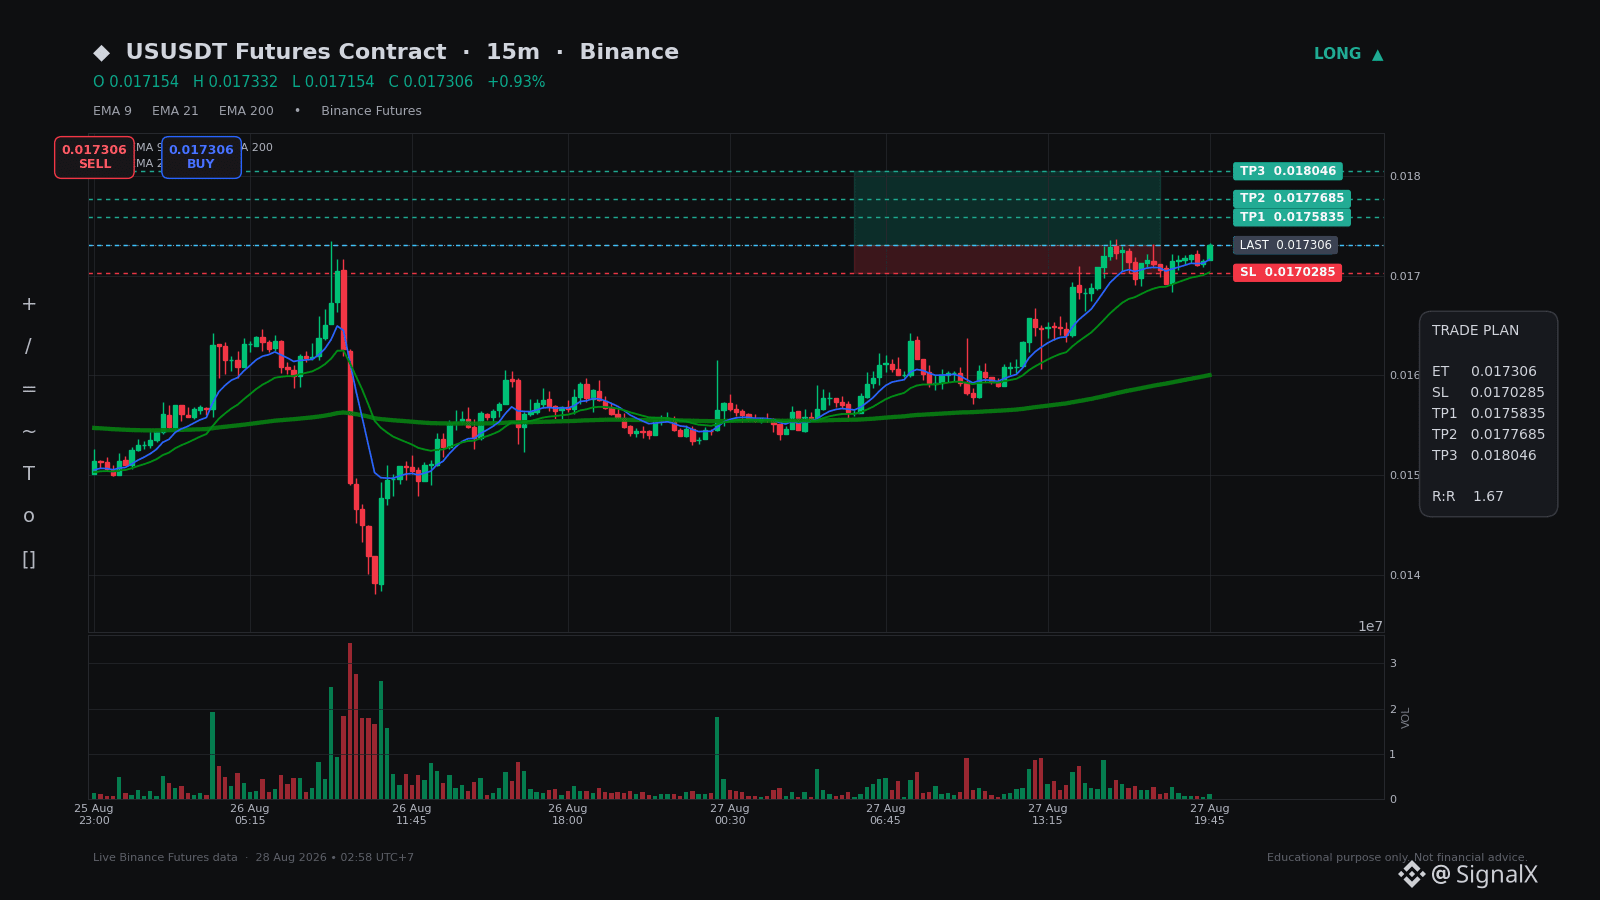The width and height of the screenshot is (1600, 900).
Task: Click the low price L 0.017154
Action: pos(333,82)
